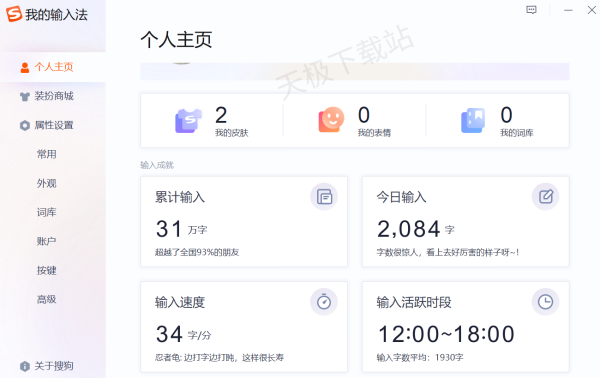Go to 外观 settings
This screenshot has width=600, height=378.
coord(47,184)
